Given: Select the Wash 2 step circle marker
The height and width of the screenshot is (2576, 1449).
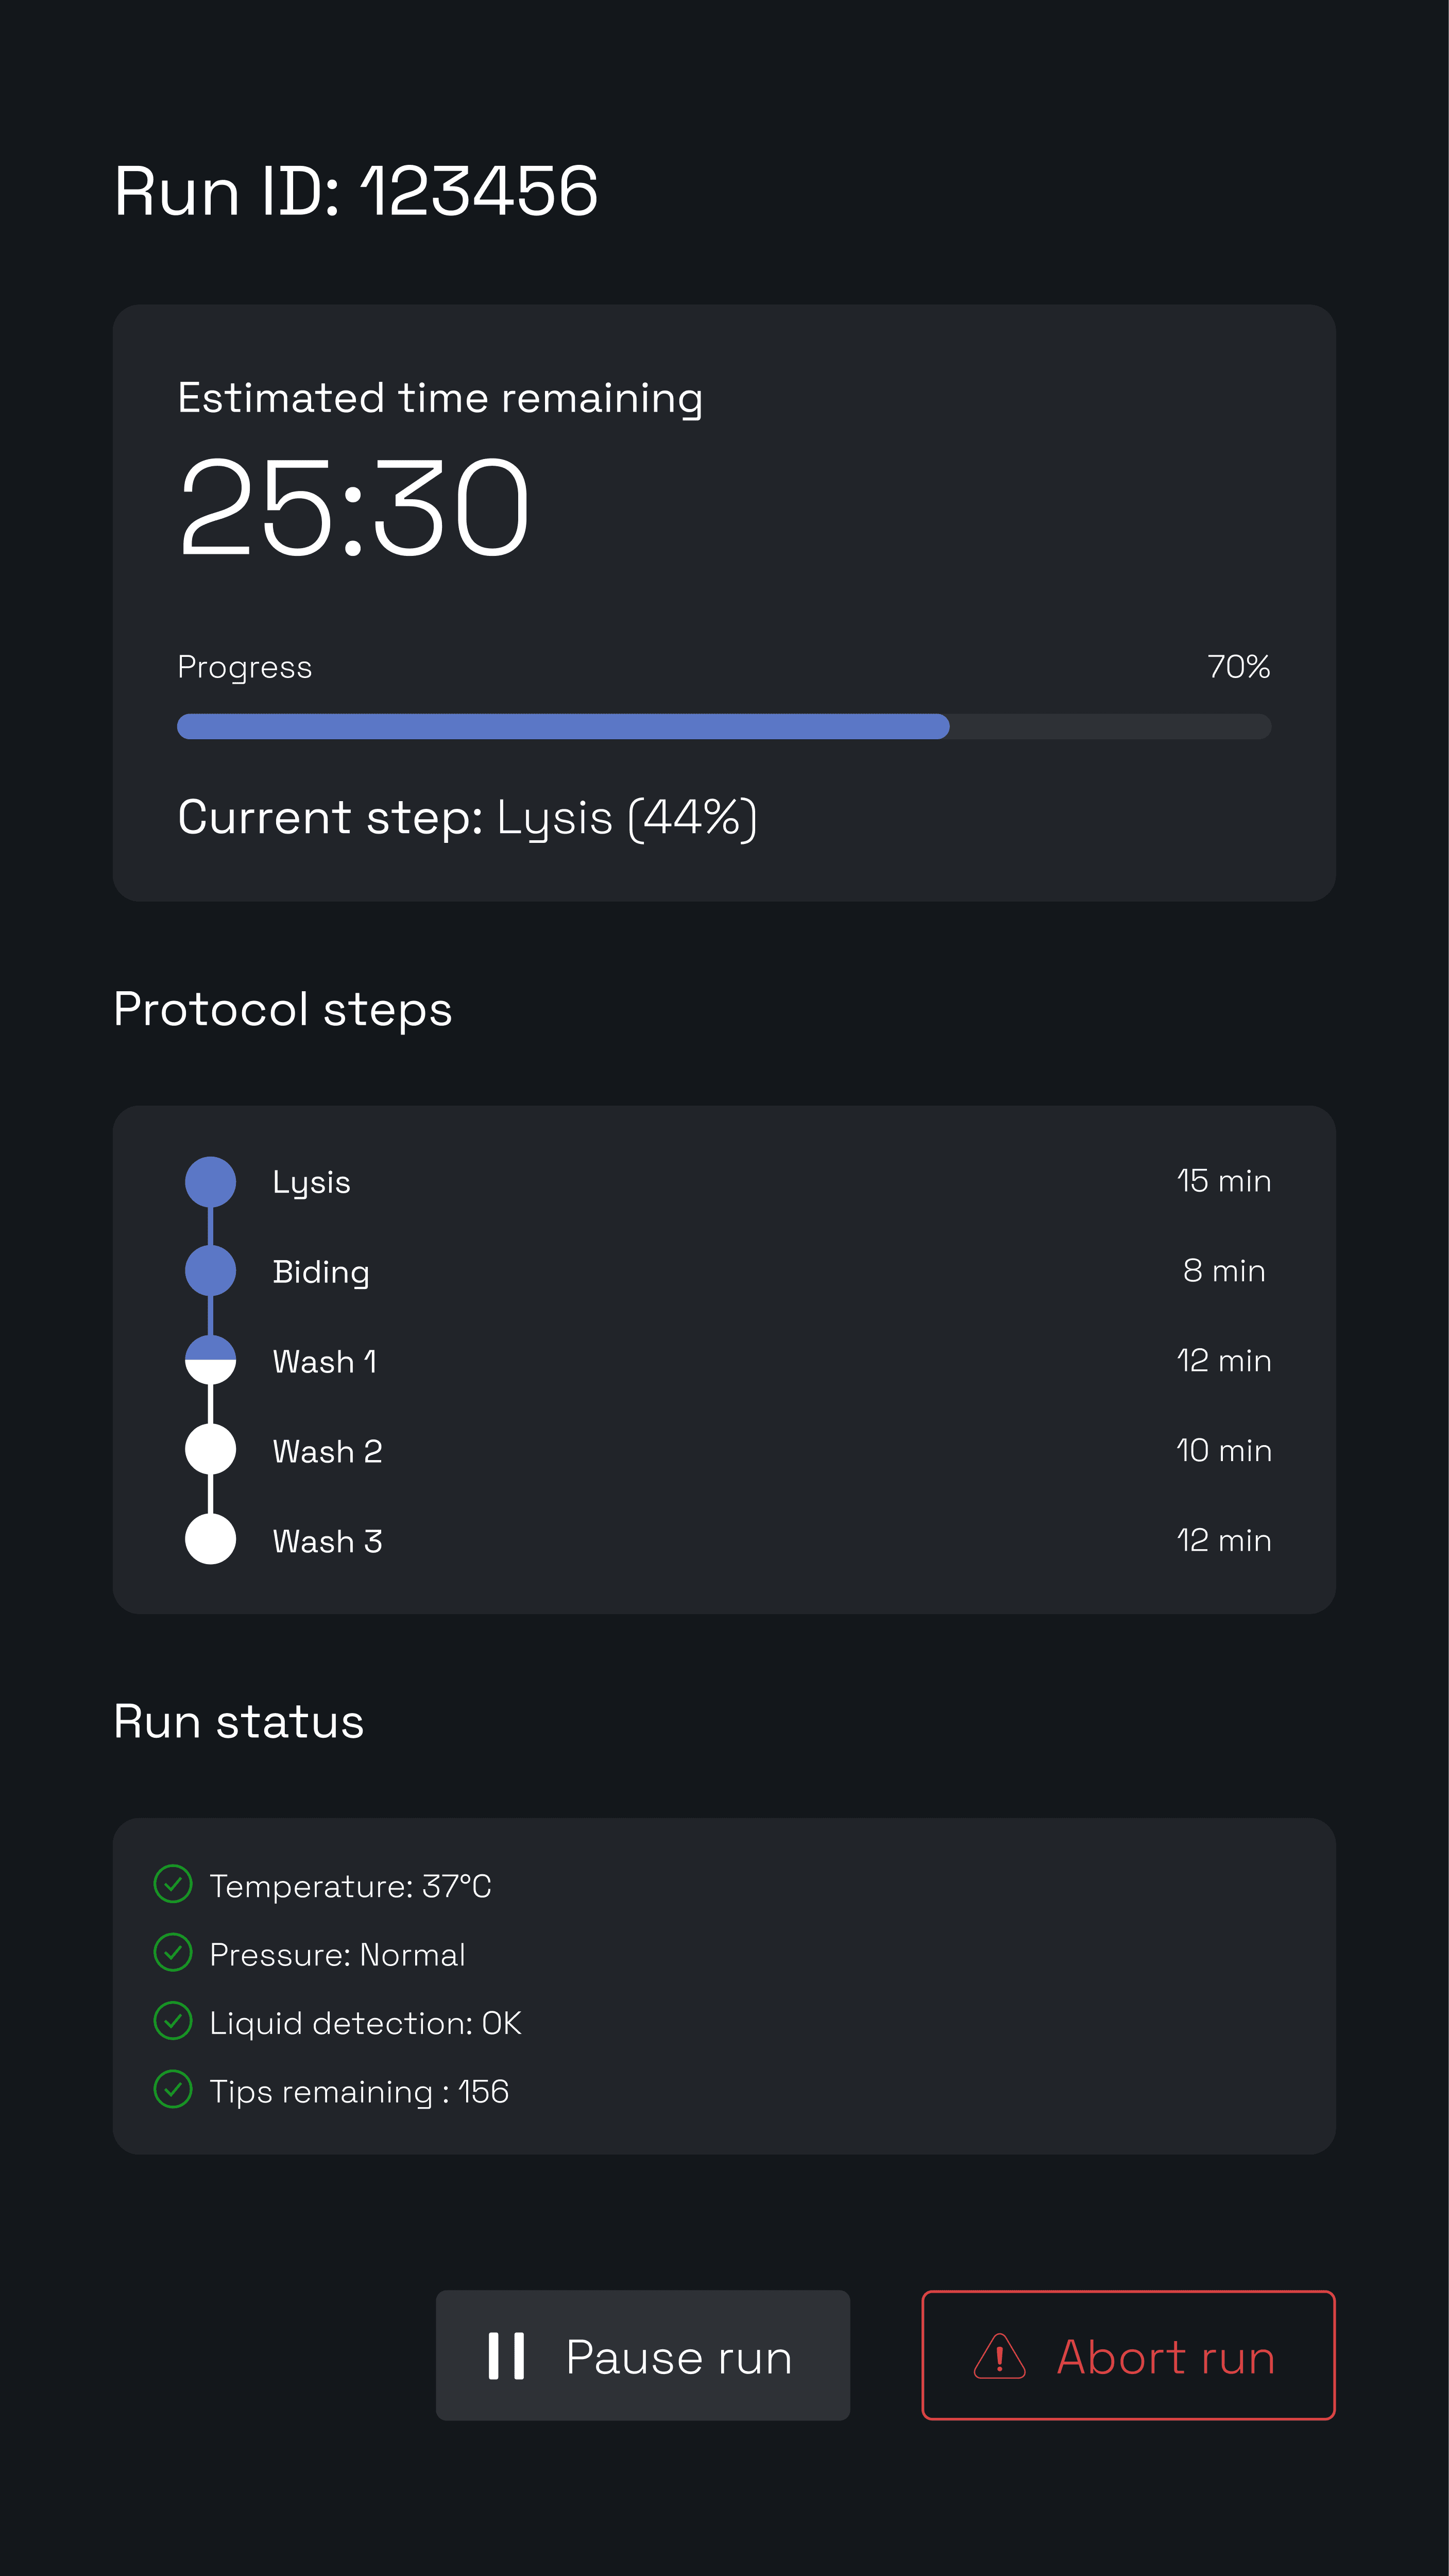Looking at the screenshot, I should (211, 1450).
